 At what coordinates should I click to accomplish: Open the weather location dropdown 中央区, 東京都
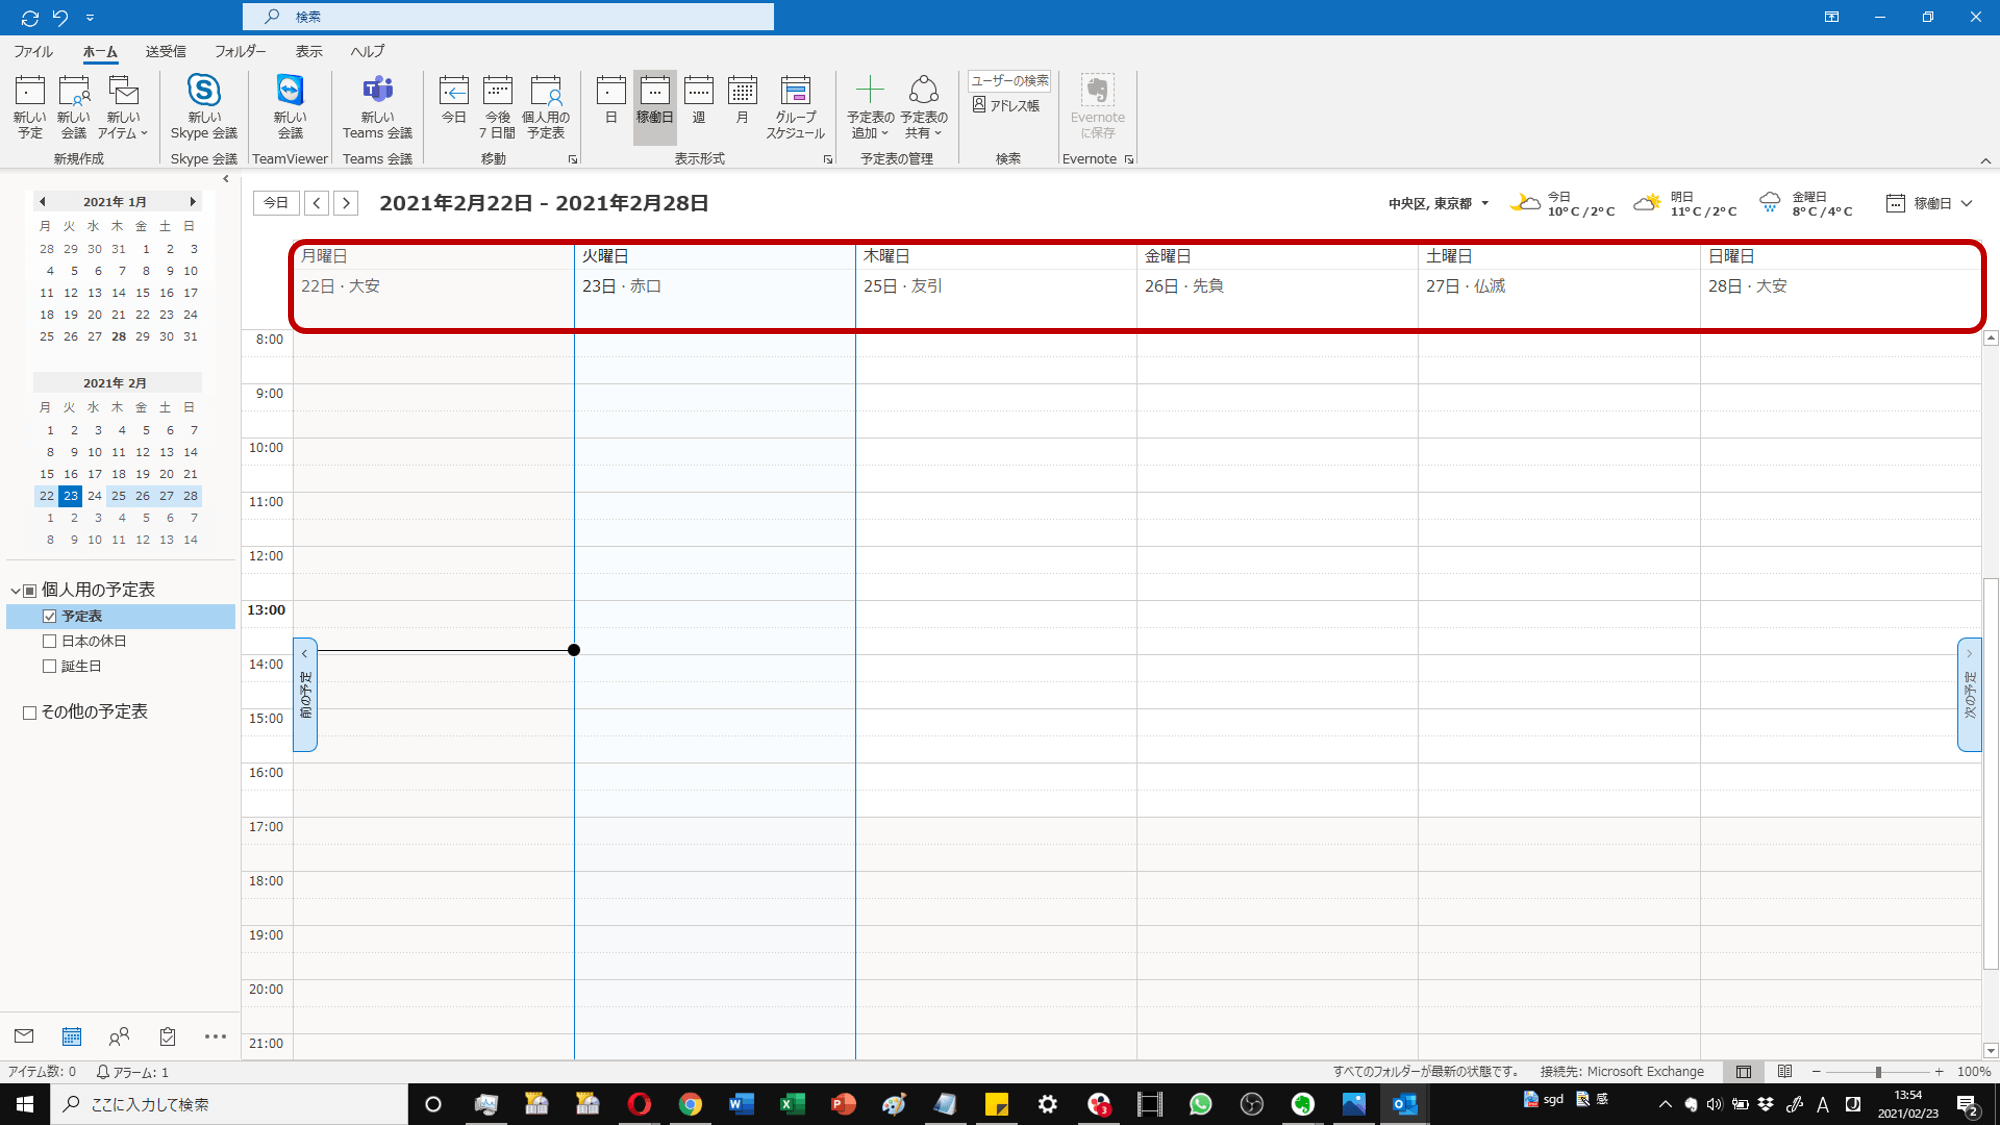pyautogui.click(x=1438, y=204)
